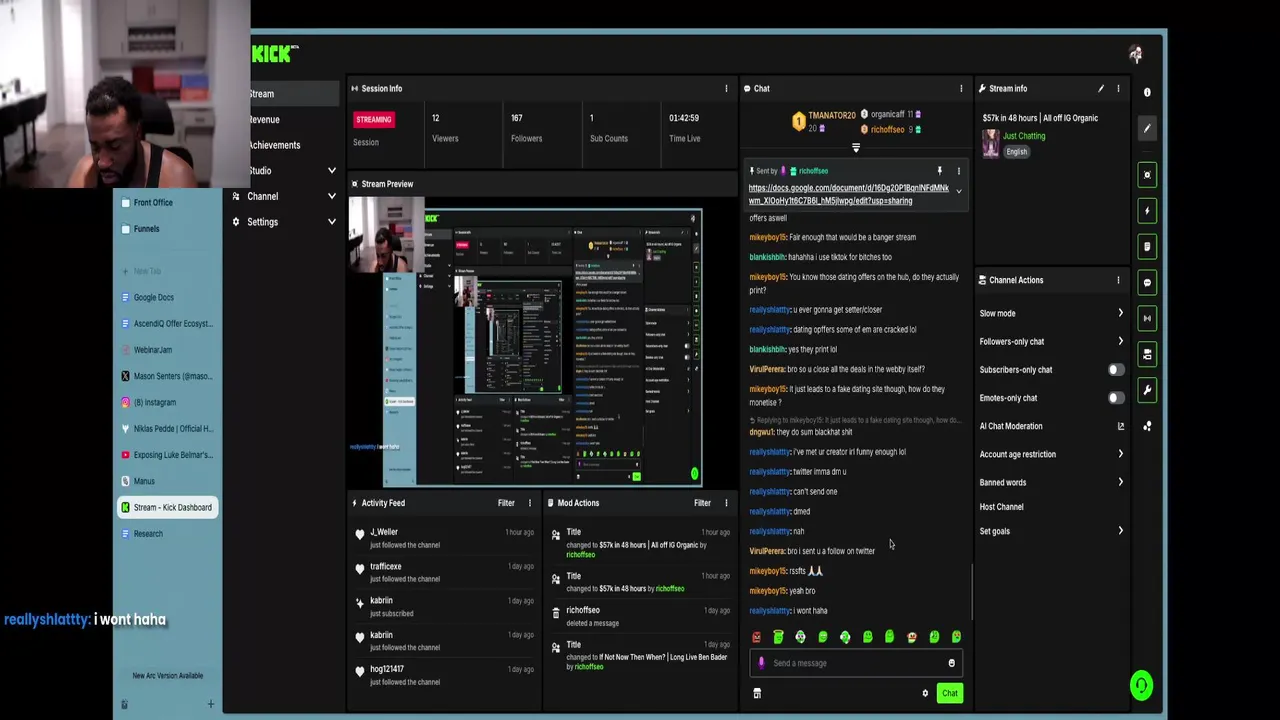The image size is (1280, 720).
Task: Click lightning bolt widget button
Action: coord(1147,211)
